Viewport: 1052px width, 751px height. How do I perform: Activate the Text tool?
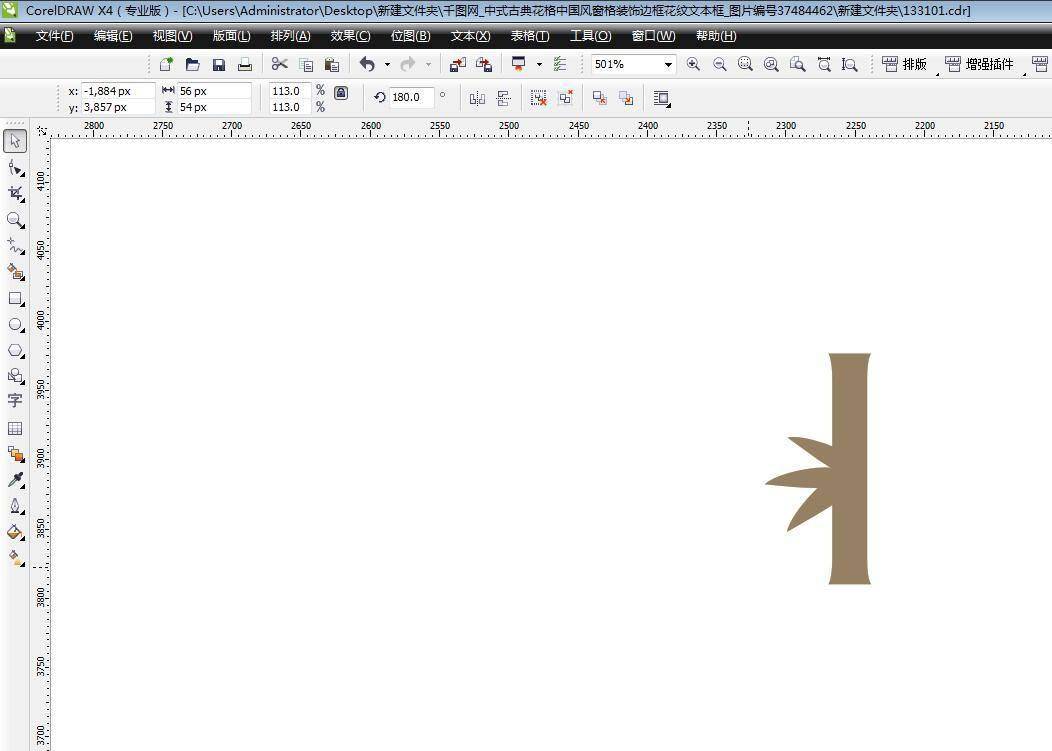15,401
